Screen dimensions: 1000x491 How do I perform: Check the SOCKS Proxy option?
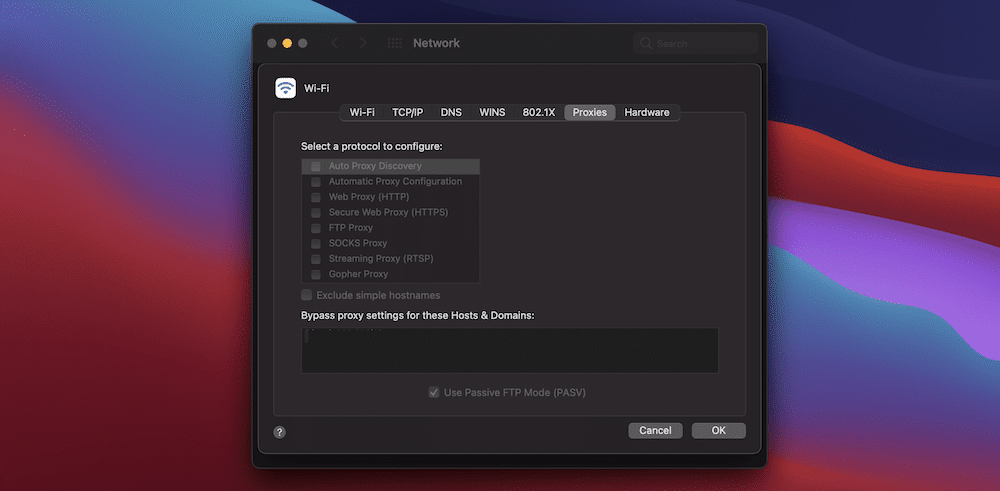coord(316,243)
